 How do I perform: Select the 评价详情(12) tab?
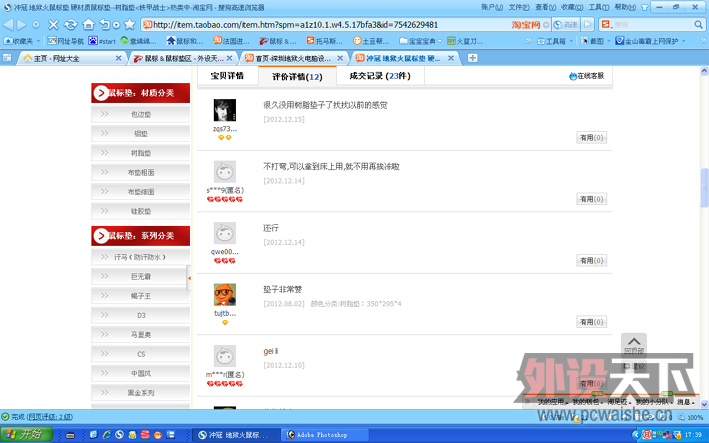(x=297, y=76)
